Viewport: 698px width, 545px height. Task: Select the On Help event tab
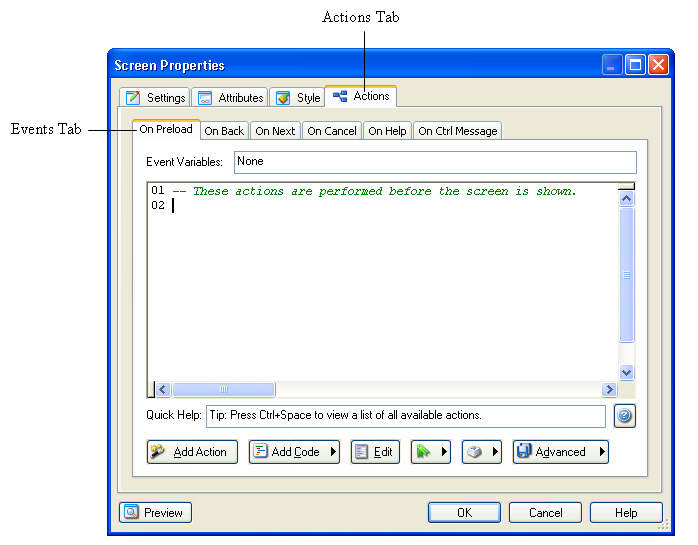pos(387,131)
